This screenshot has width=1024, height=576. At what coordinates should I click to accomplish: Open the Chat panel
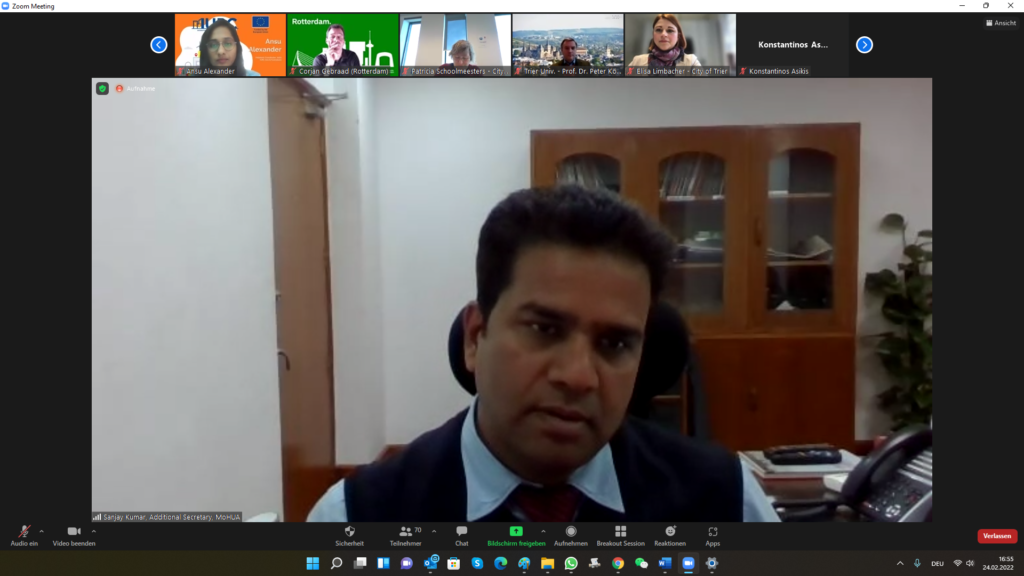tap(461, 532)
